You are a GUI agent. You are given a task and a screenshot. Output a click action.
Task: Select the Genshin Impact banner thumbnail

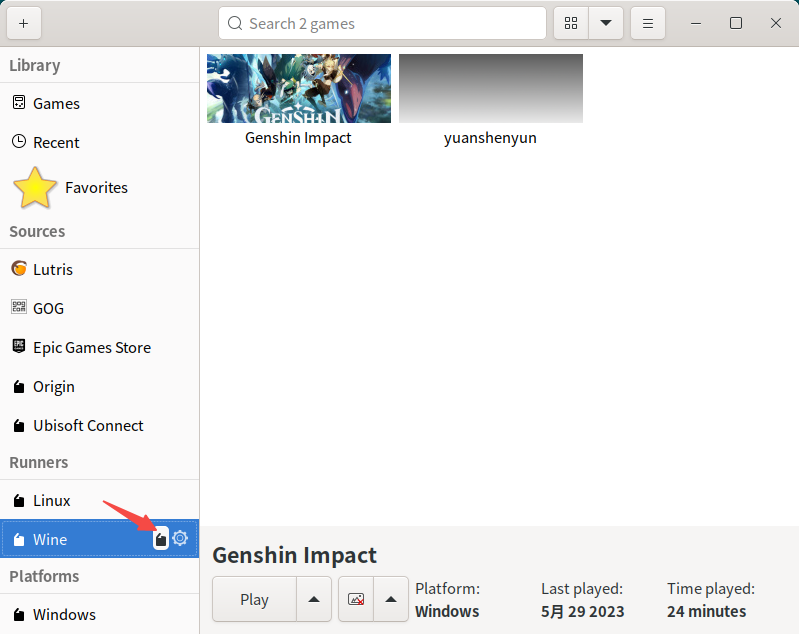pos(299,88)
